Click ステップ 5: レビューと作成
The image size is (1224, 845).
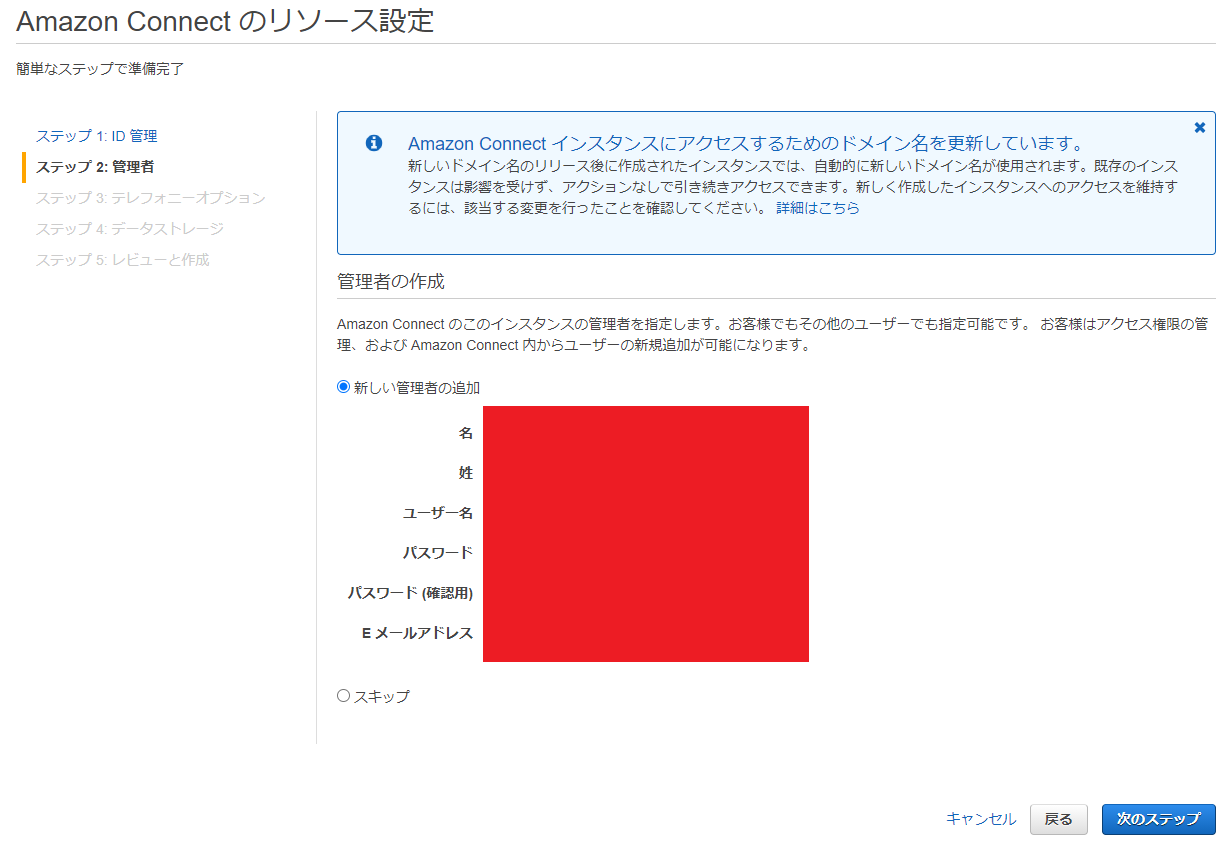[x=123, y=260]
